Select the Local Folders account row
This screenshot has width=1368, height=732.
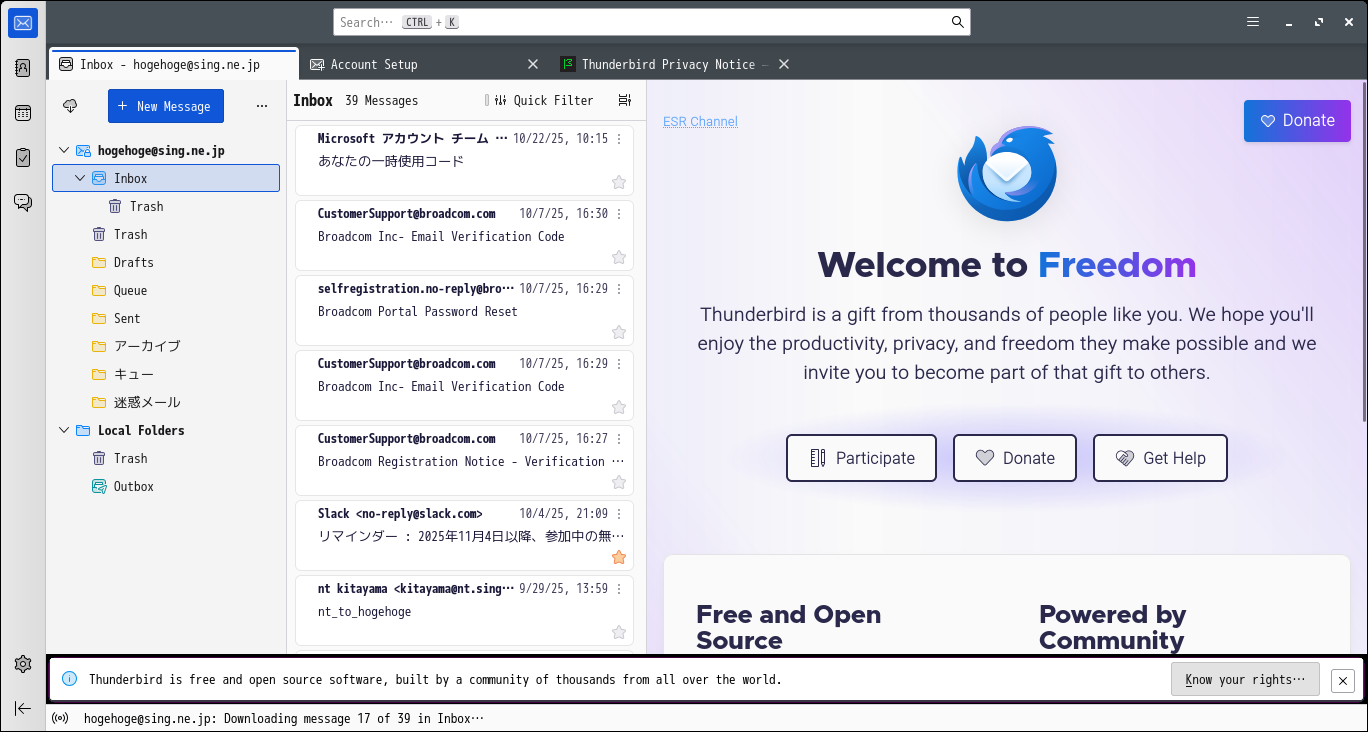point(166,430)
